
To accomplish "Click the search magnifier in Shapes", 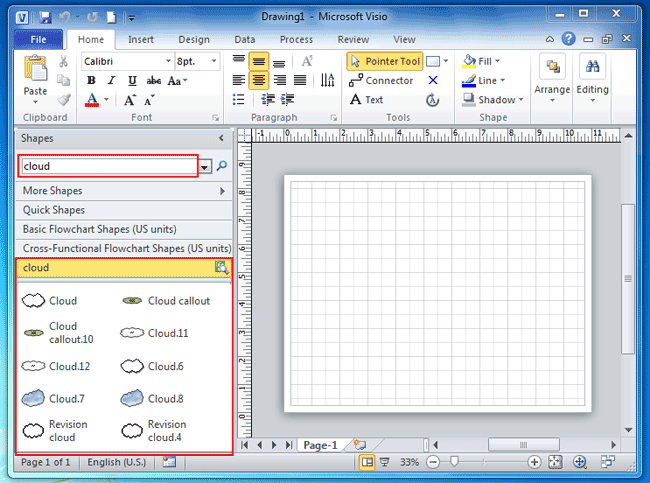I will pyautogui.click(x=222, y=166).
